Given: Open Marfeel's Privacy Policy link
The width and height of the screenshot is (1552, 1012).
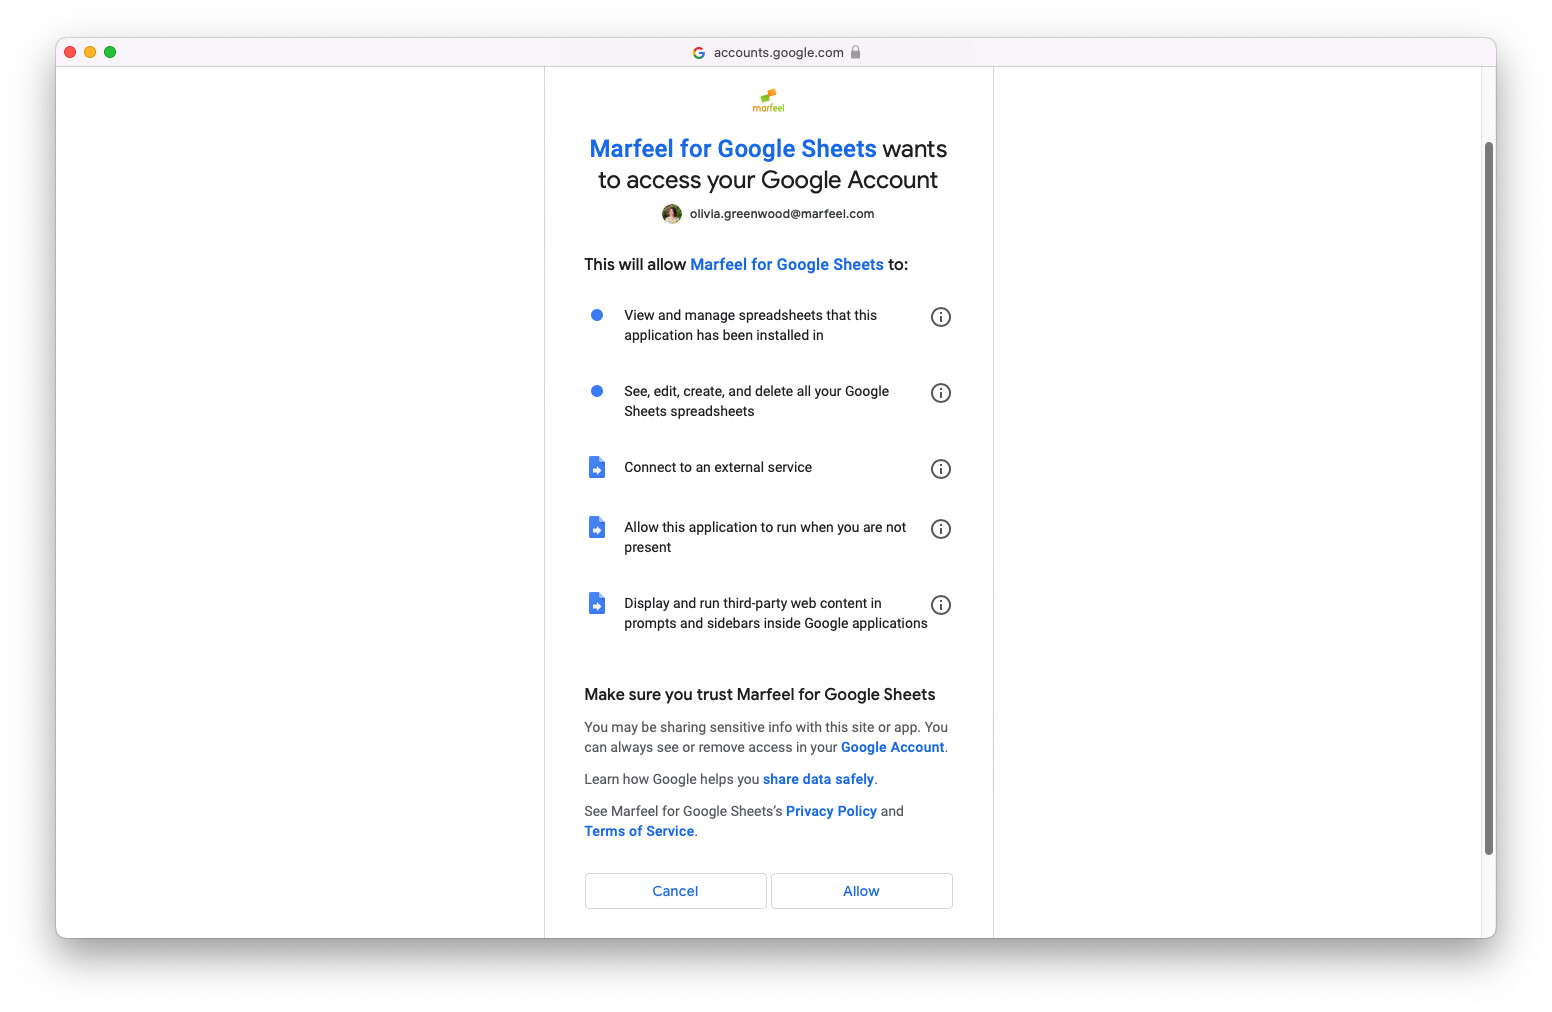Looking at the screenshot, I should (831, 811).
